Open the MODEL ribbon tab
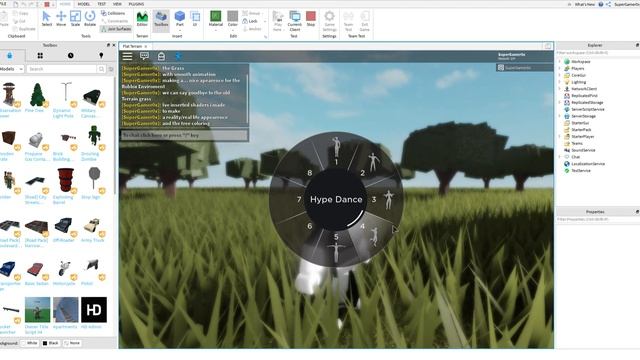Screen dimensions: 640x360 [x=84, y=4]
